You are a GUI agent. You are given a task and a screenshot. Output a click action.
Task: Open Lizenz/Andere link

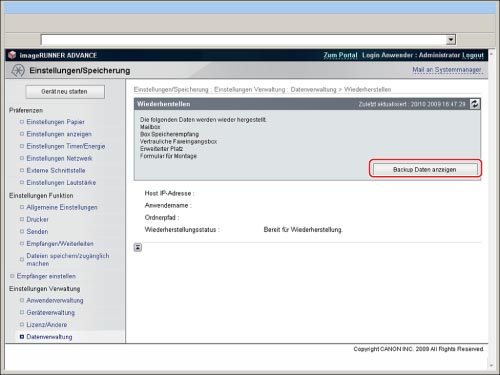tap(47, 325)
